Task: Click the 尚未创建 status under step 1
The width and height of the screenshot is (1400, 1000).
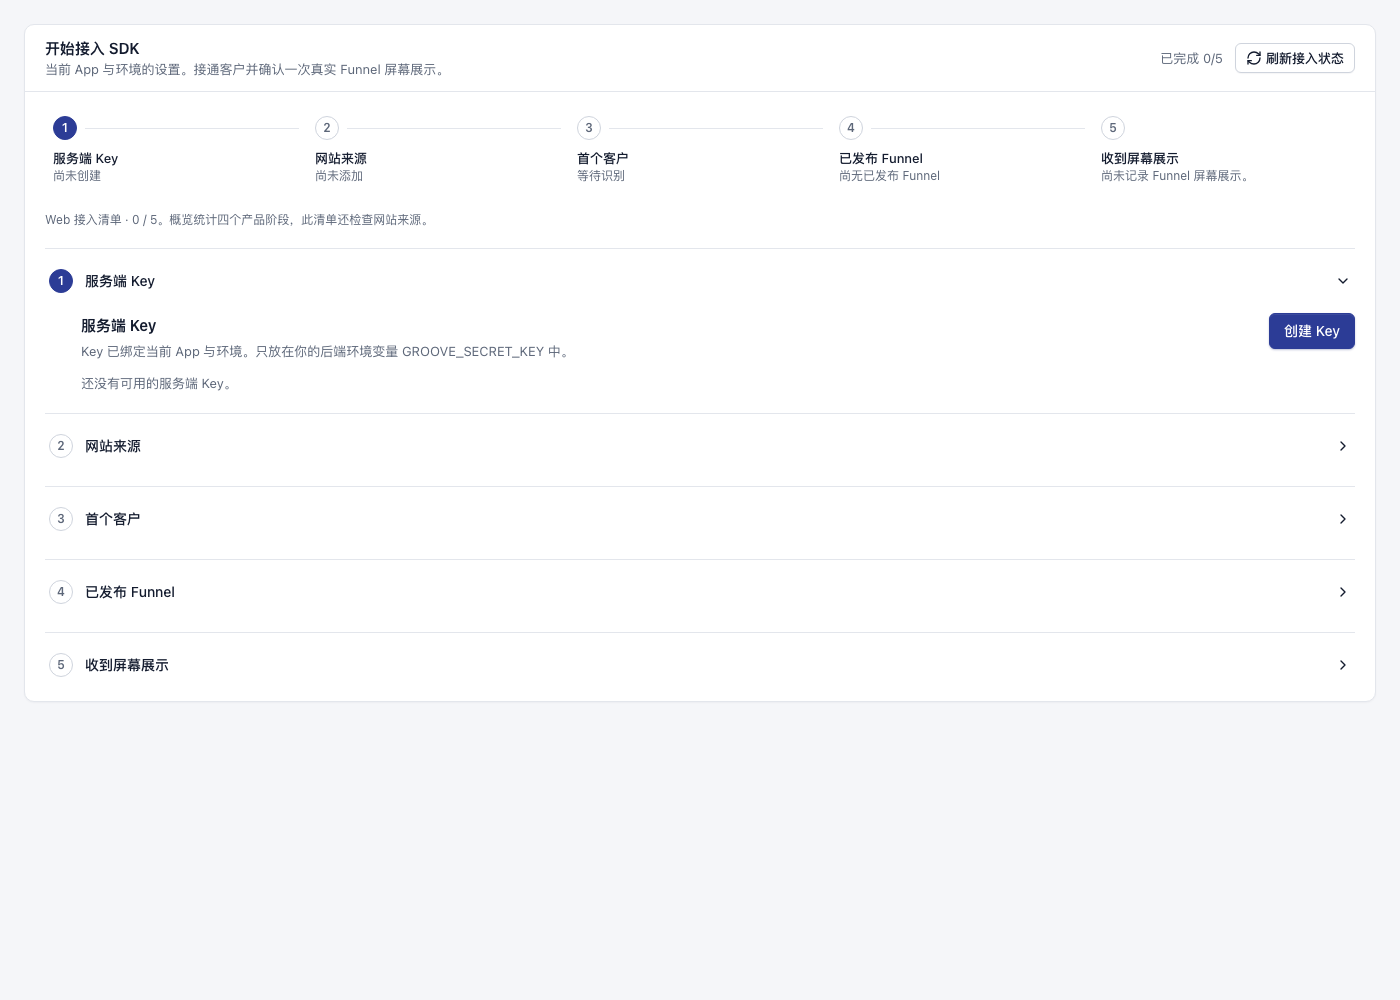Action: pos(77,176)
